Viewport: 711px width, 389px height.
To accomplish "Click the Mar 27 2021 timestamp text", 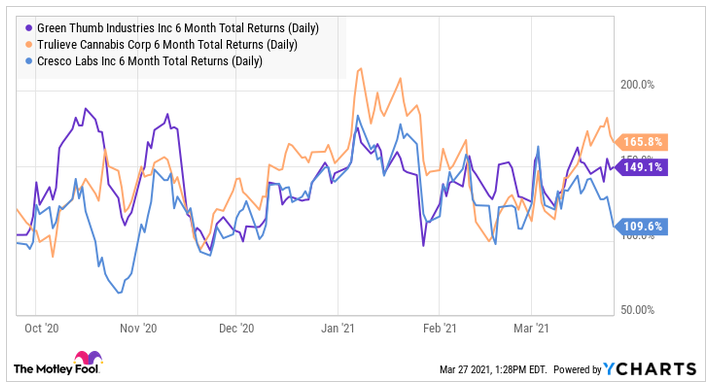I will coord(493,370).
